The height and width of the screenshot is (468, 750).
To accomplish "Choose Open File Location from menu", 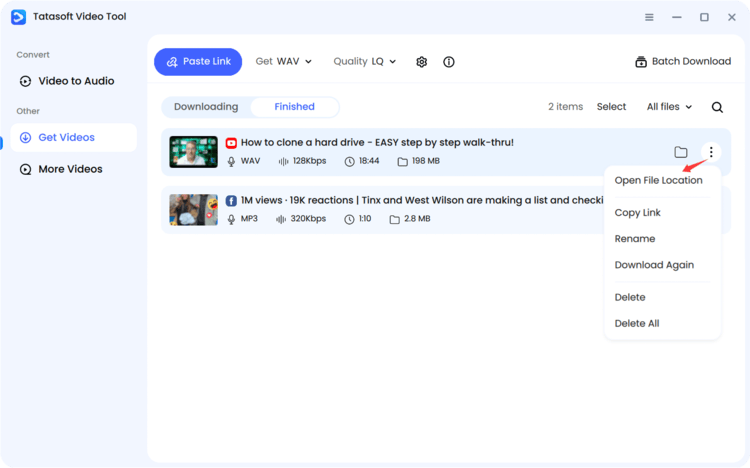I will tap(659, 180).
